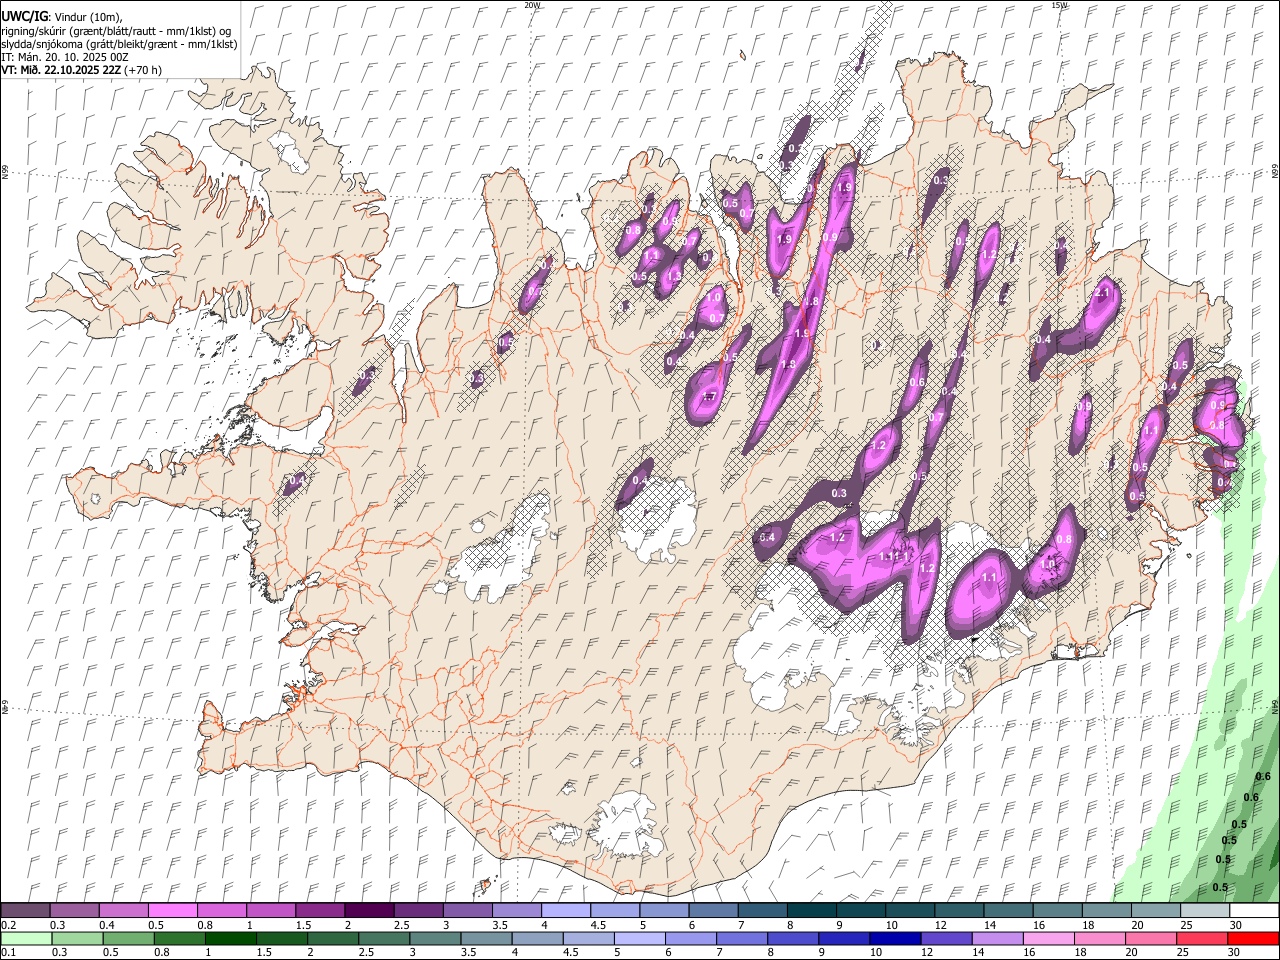Select the violet 12 rain legend swatch
The width and height of the screenshot is (1280, 960).
(x=947, y=939)
